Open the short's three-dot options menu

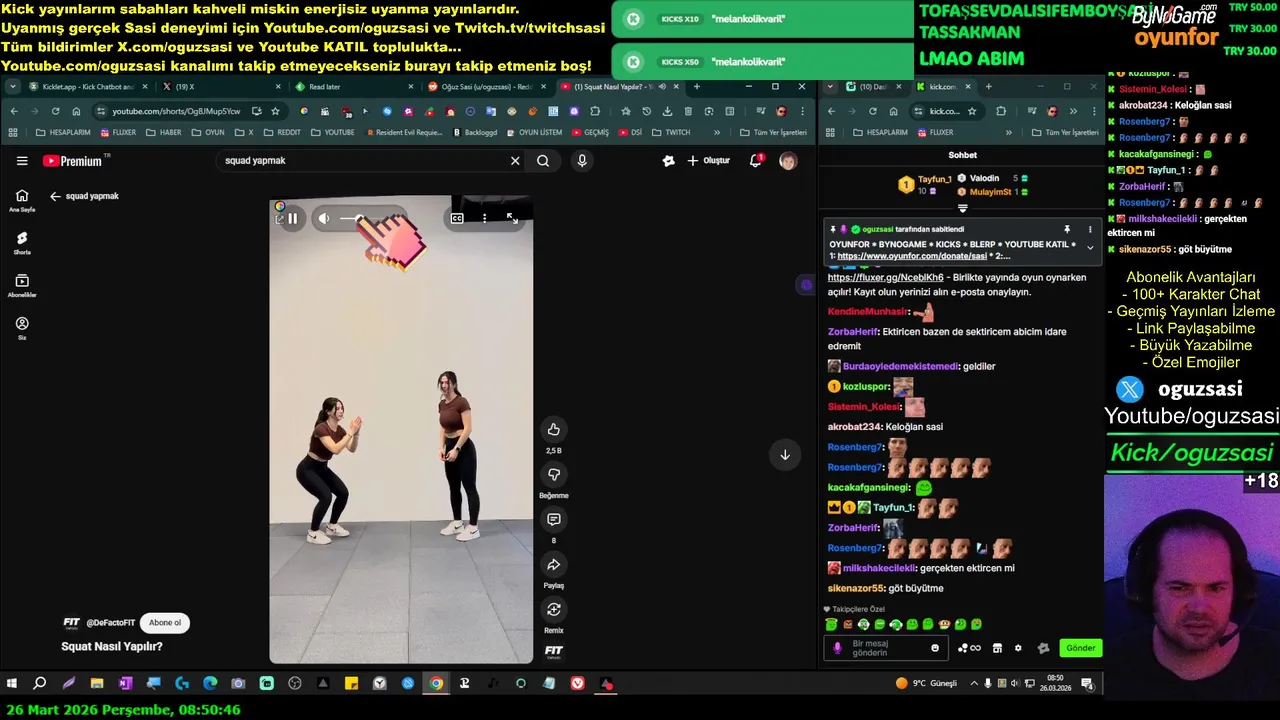click(x=484, y=218)
